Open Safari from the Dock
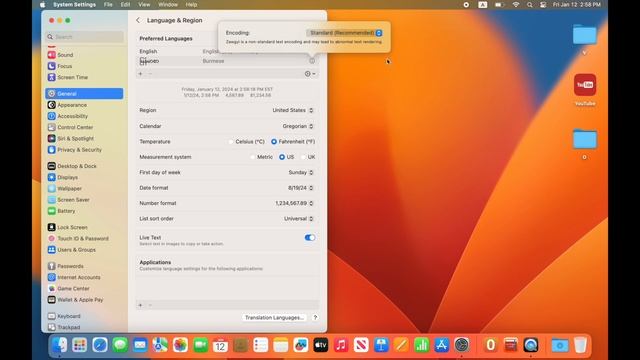Viewport: 640px width, 360px height. [x=100, y=345]
